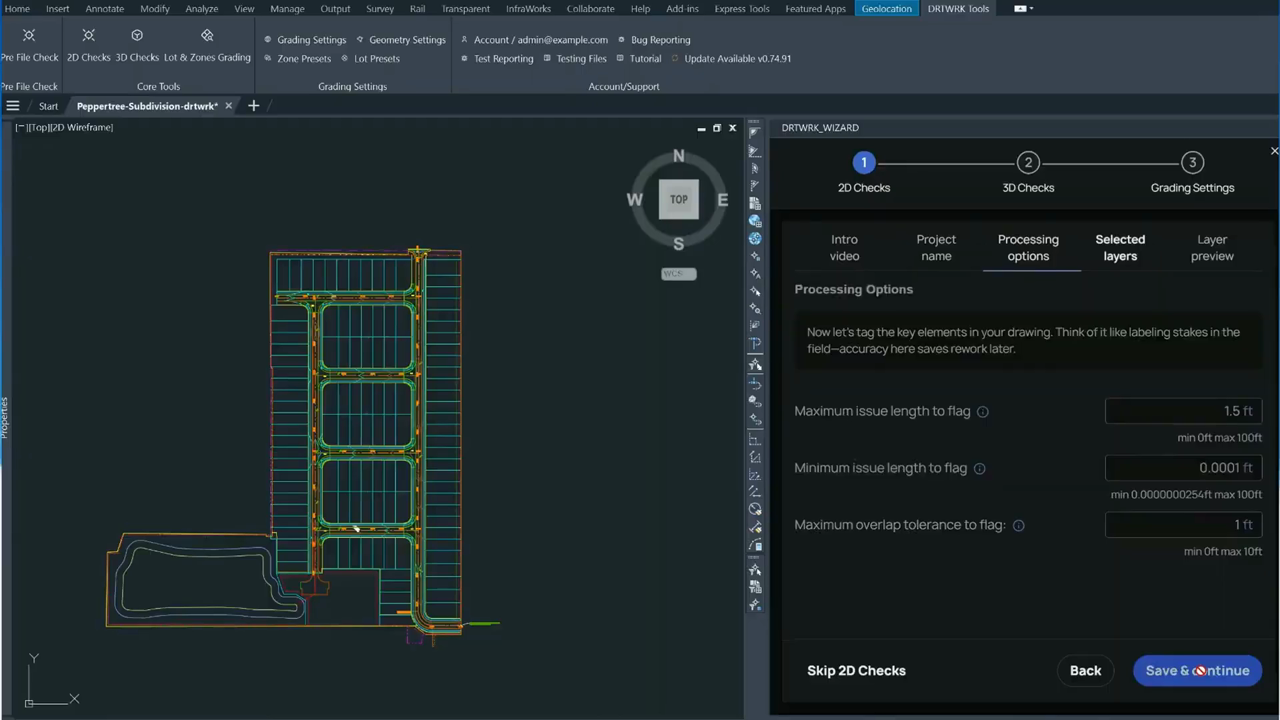Viewport: 1280px width, 720px height.
Task: Open the InfraWorks ribbon tab
Action: [x=528, y=9]
